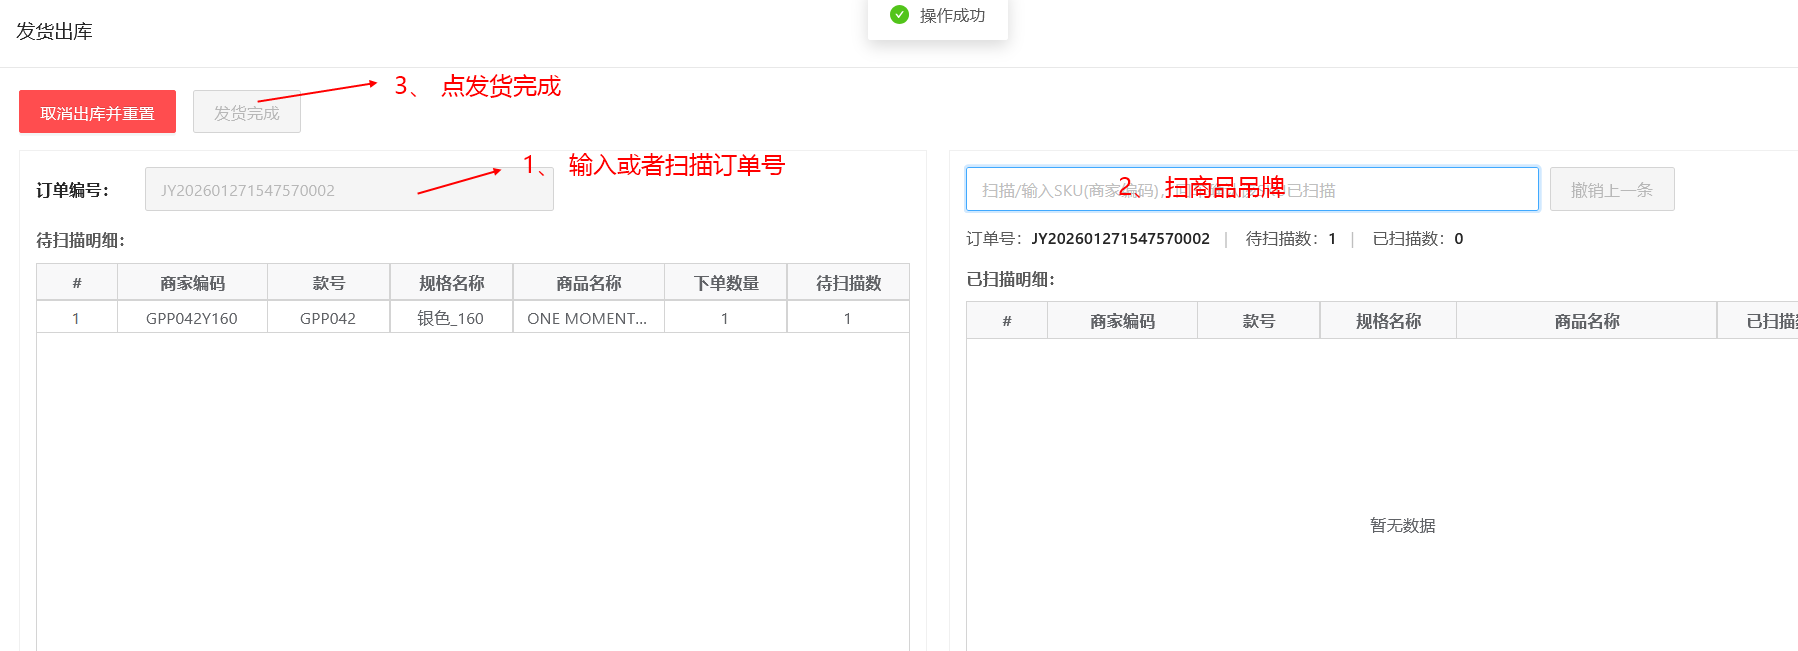Click 规格名称 header in 待扫描明细 table

click(x=451, y=283)
